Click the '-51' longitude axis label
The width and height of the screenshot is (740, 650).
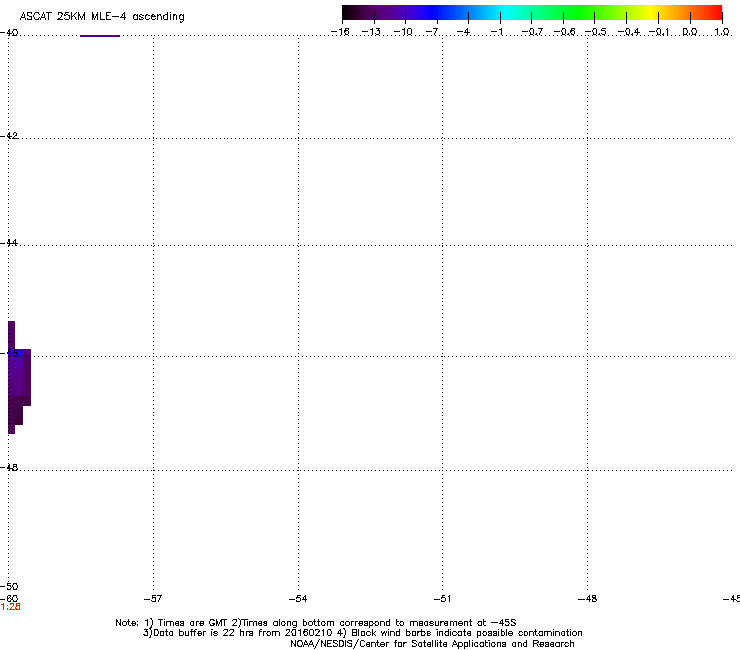tap(442, 599)
